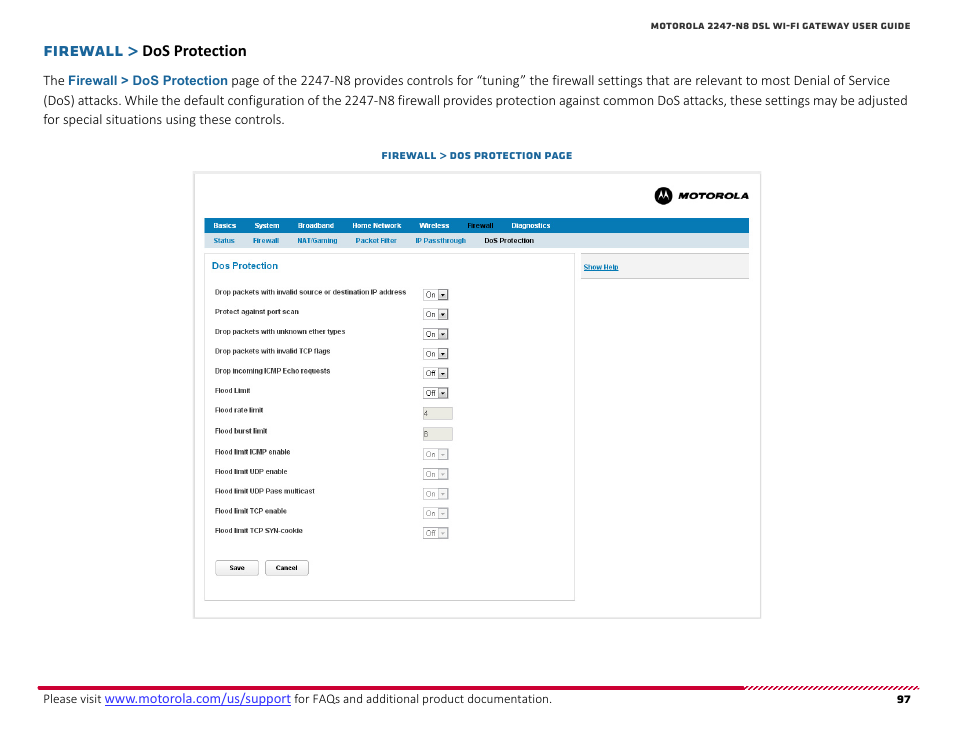Switch to Packet Filter settings

pyautogui.click(x=376, y=240)
